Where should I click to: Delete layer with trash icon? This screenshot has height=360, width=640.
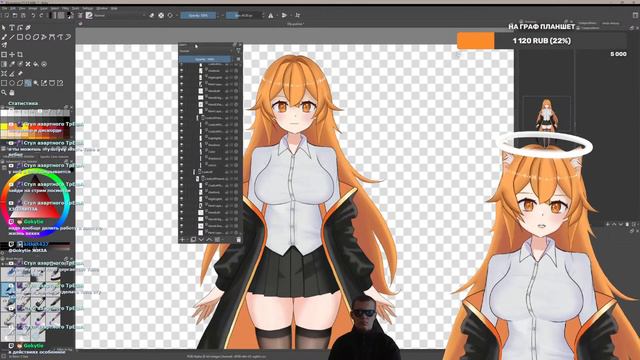[x=238, y=240]
